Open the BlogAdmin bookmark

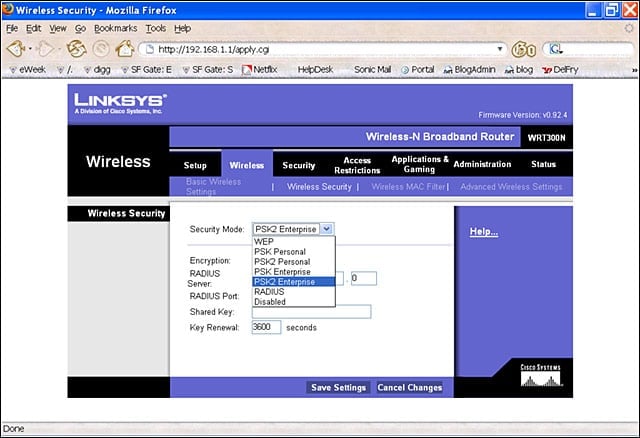click(x=469, y=70)
